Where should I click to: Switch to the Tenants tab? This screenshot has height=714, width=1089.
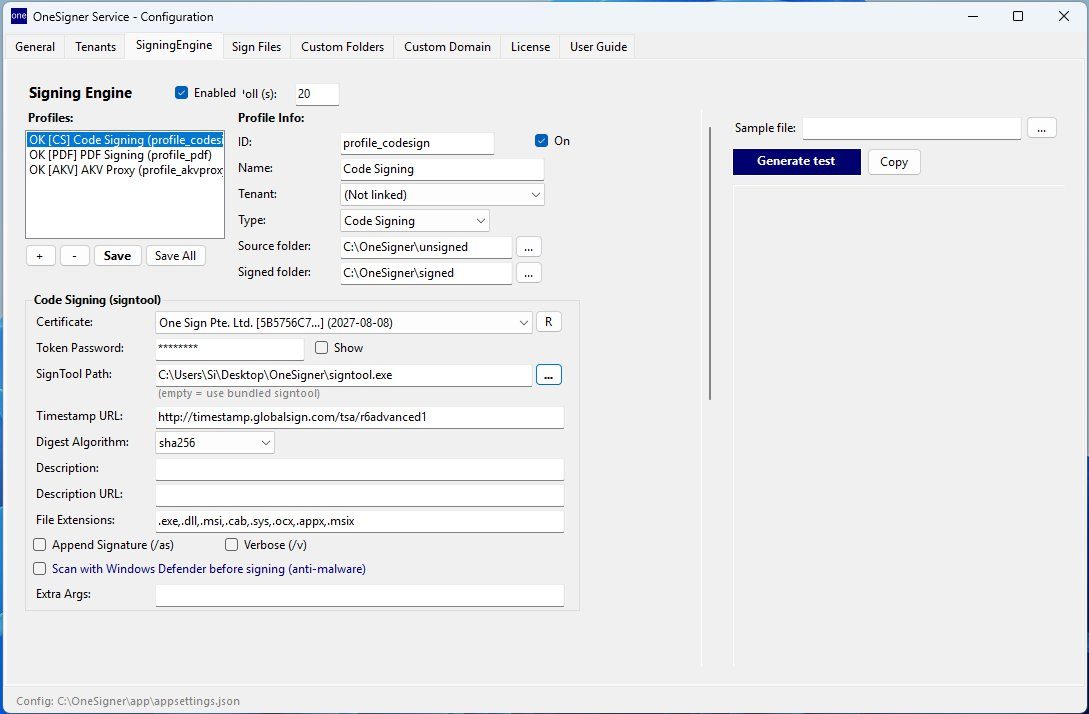point(95,47)
